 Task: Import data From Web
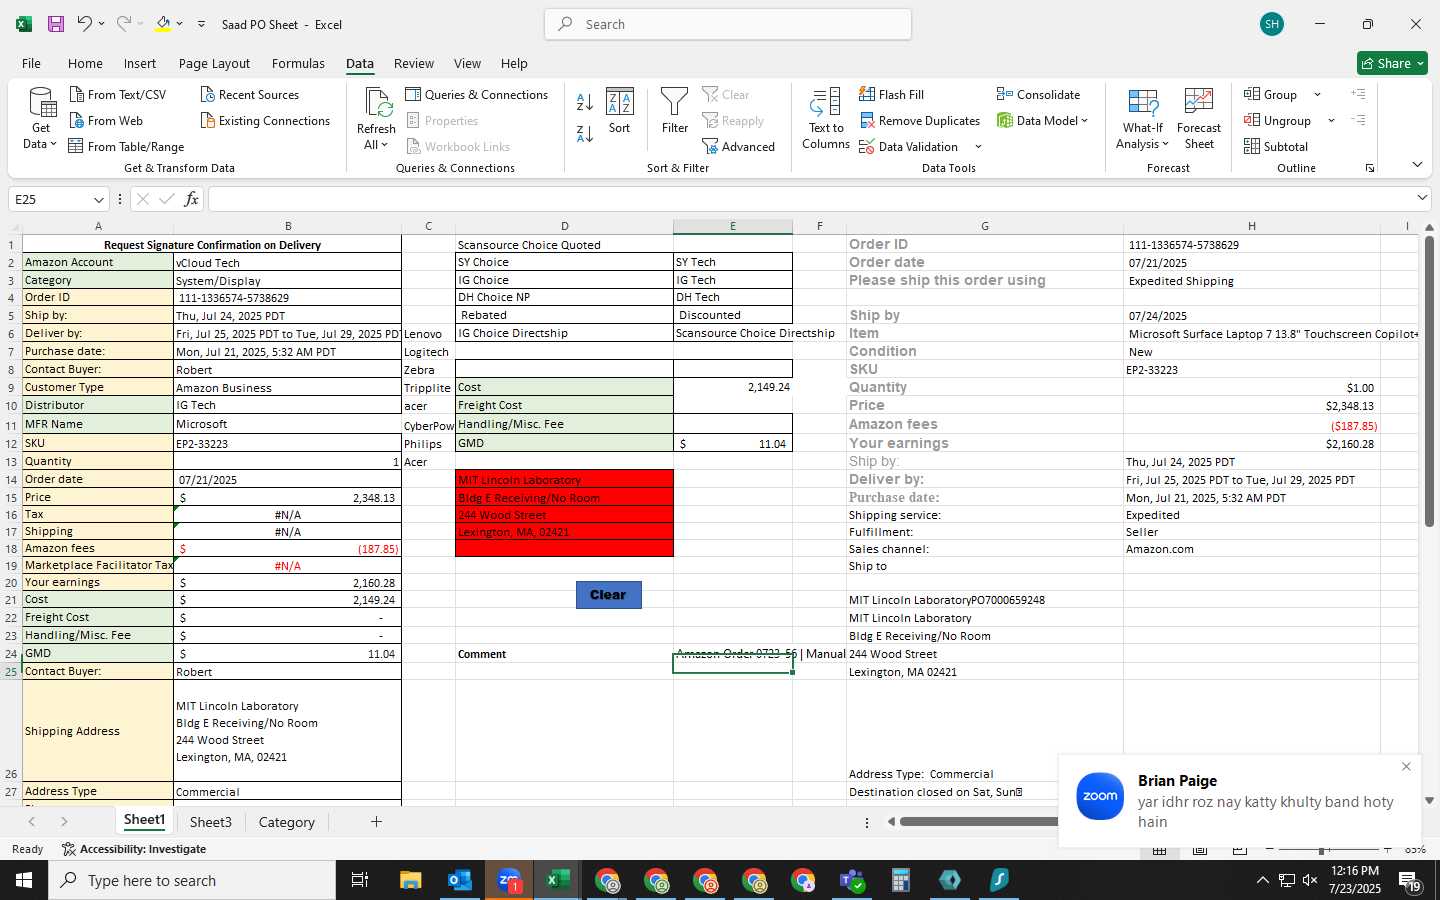[x=106, y=120]
